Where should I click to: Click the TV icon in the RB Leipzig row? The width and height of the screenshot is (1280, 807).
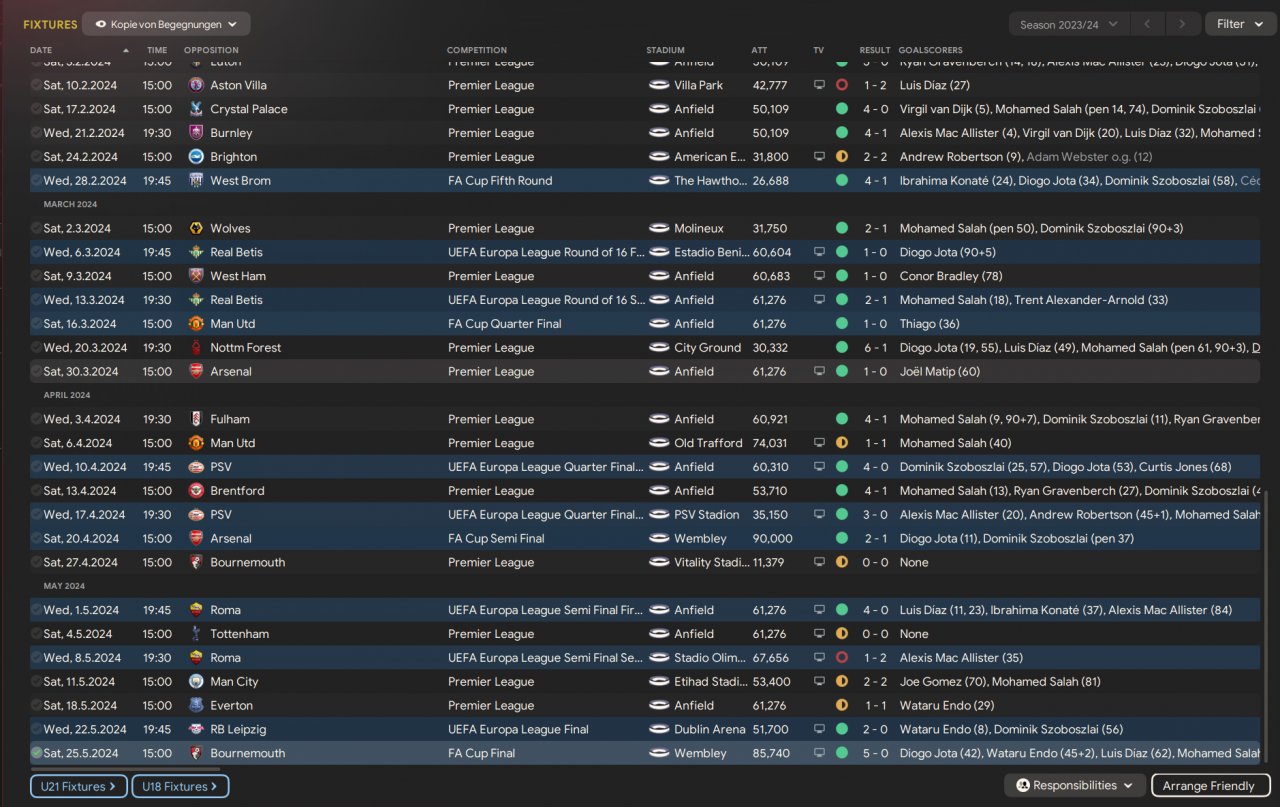click(820, 730)
